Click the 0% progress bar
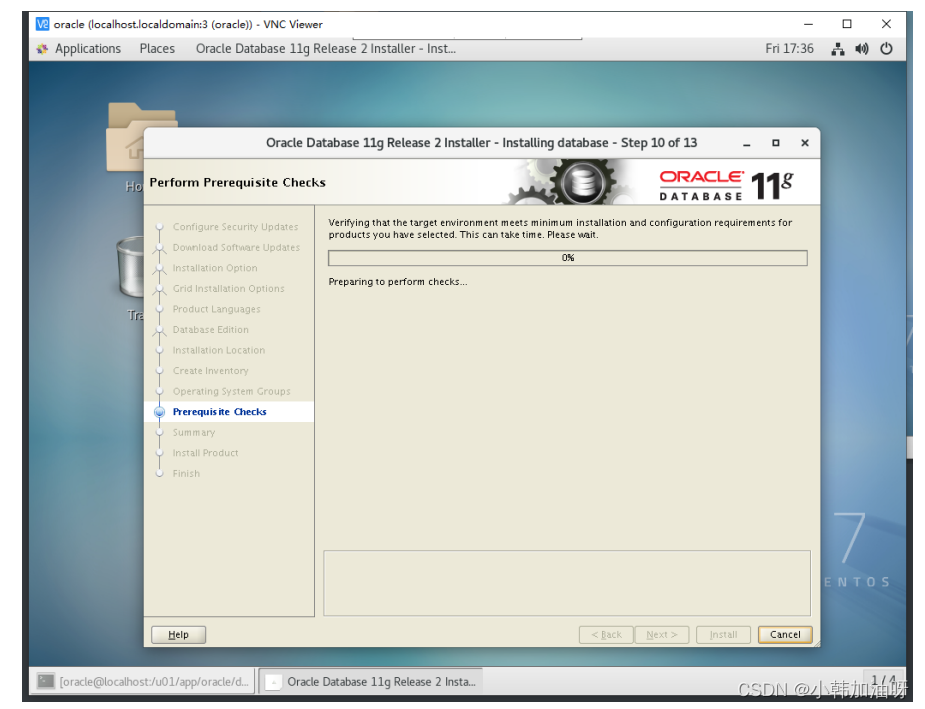This screenshot has height=709, width=925. pos(568,258)
